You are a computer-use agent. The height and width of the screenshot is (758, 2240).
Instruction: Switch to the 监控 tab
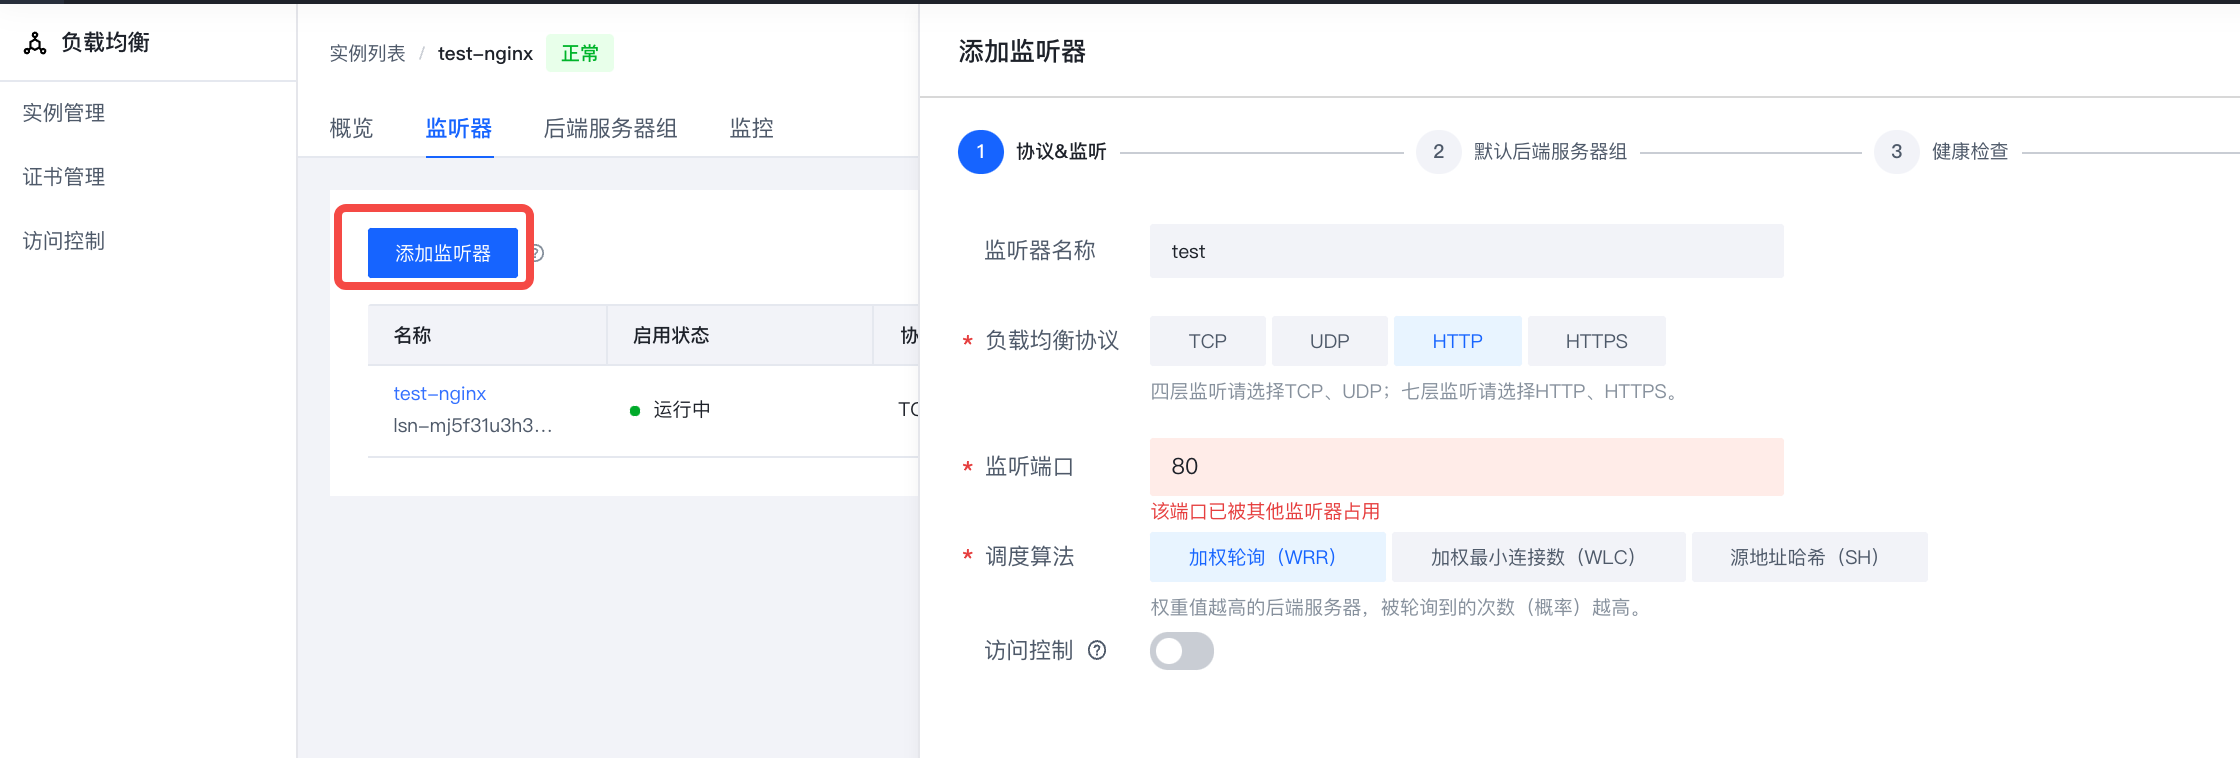click(x=752, y=128)
